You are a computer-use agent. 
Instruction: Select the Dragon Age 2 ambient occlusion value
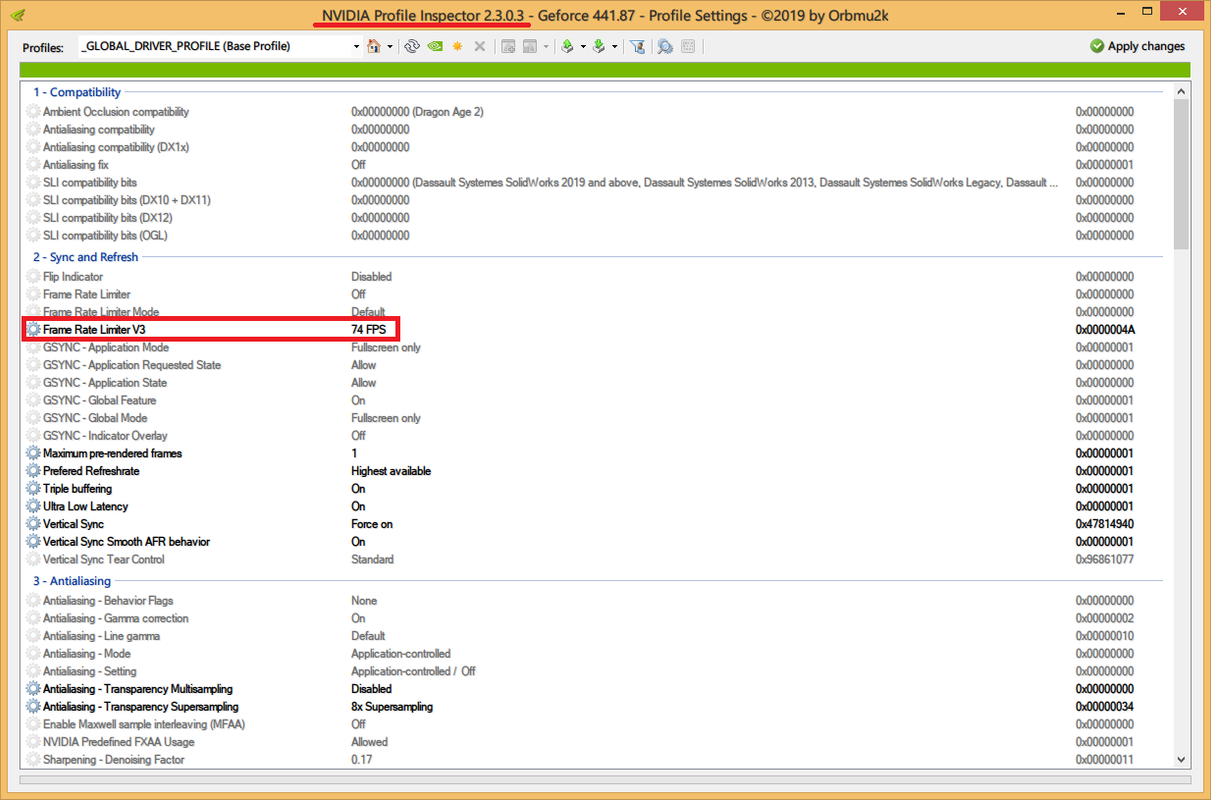tap(417, 112)
